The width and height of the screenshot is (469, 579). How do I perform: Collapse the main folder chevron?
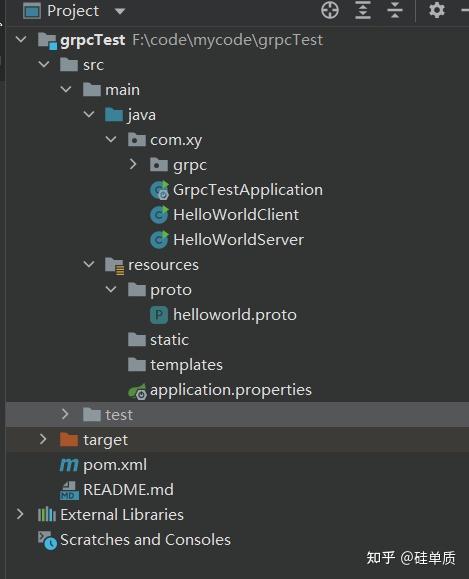click(66, 89)
